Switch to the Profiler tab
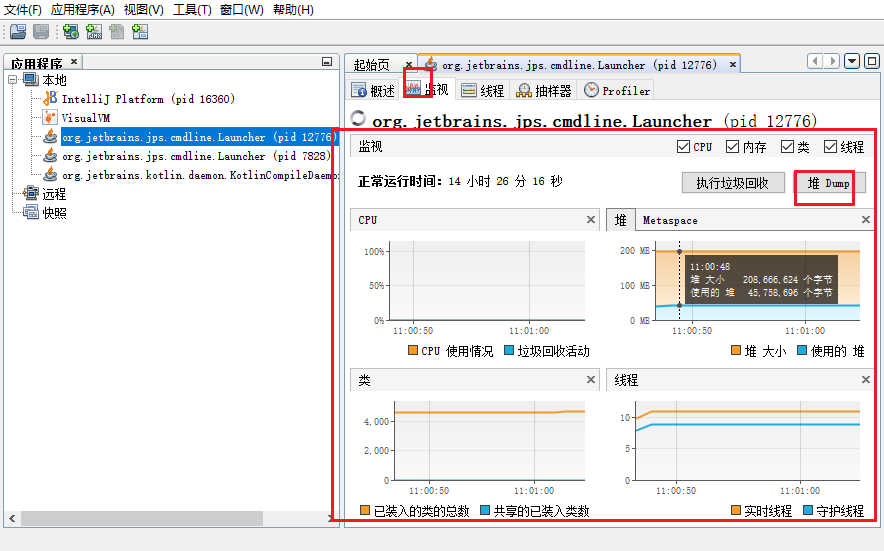Viewport: 884px width, 551px height. pyautogui.click(x=617, y=90)
